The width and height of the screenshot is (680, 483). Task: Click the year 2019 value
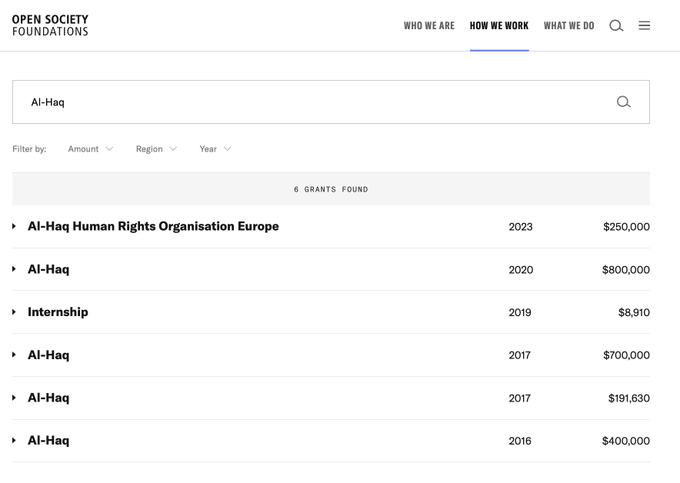click(520, 313)
